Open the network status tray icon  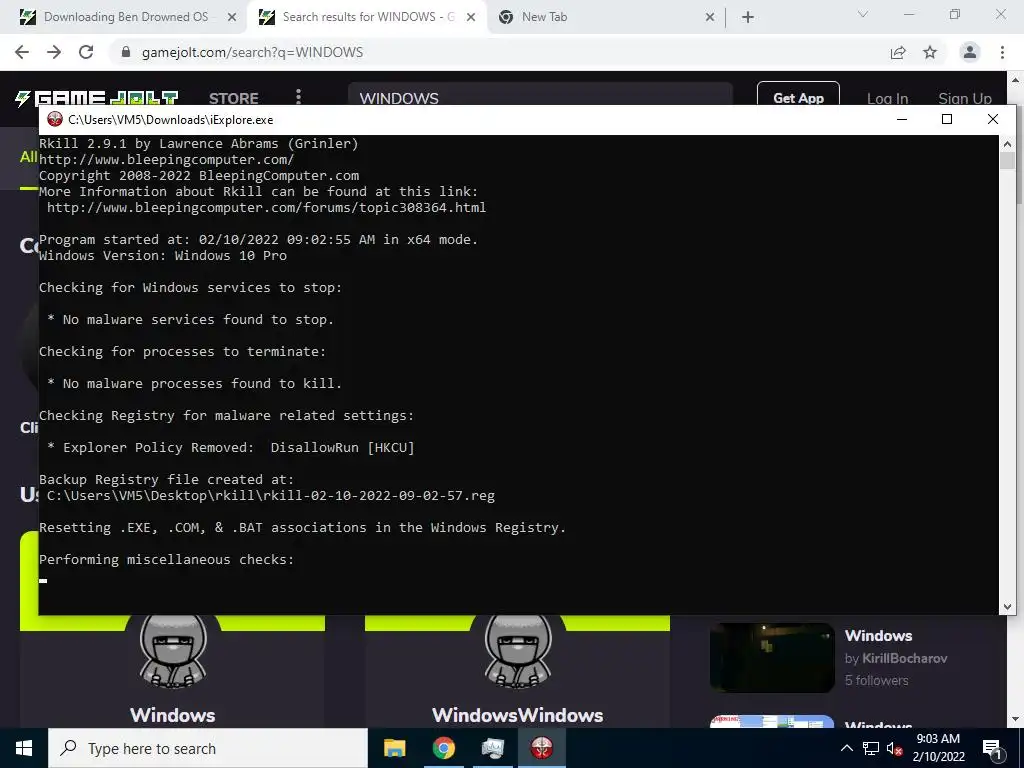coord(871,748)
